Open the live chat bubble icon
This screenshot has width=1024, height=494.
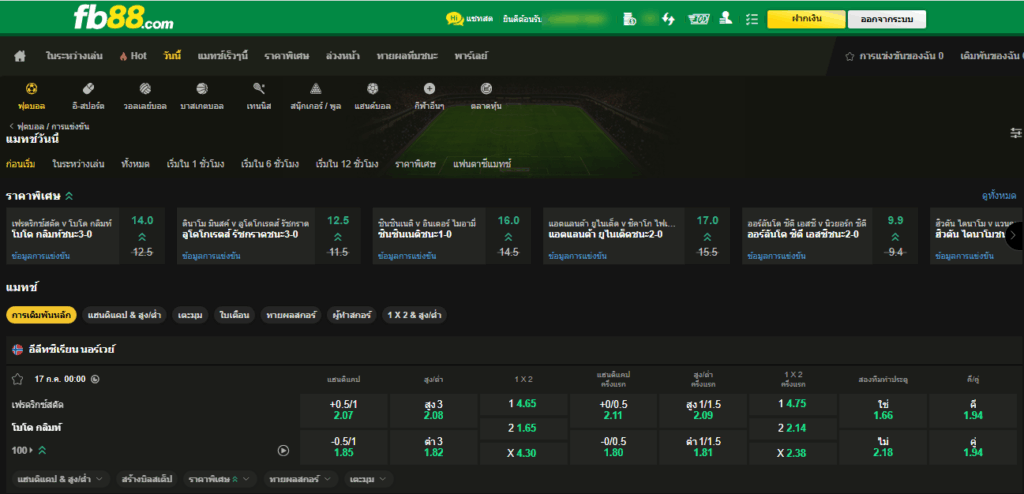point(455,19)
